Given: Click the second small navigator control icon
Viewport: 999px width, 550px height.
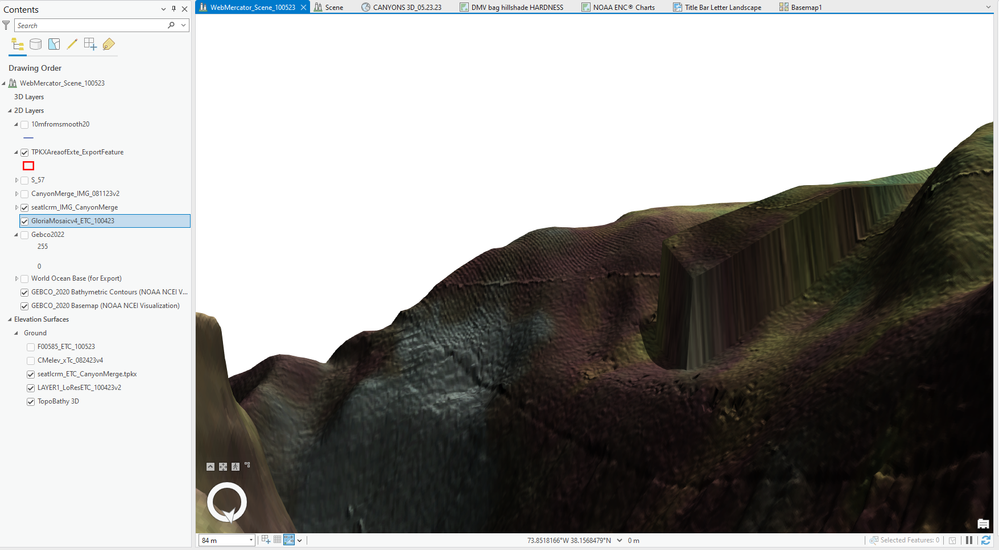Looking at the screenshot, I should click(223, 467).
